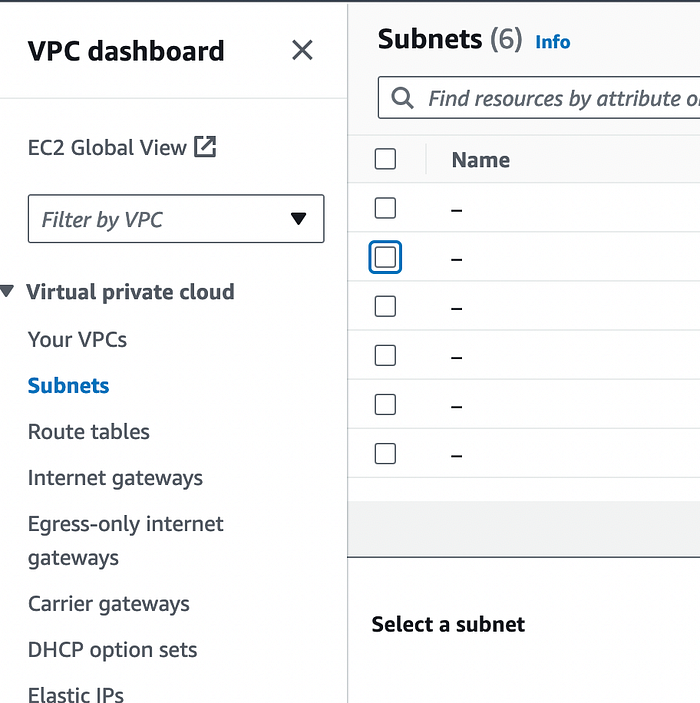The width and height of the screenshot is (700, 703).
Task: Select the third subnet row checkbox
Action: pyautogui.click(x=385, y=306)
